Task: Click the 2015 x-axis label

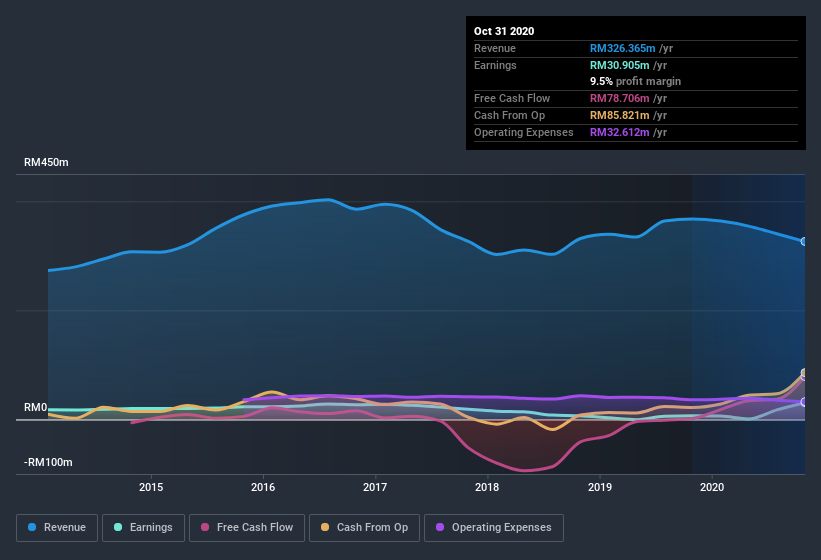Action: tap(151, 487)
